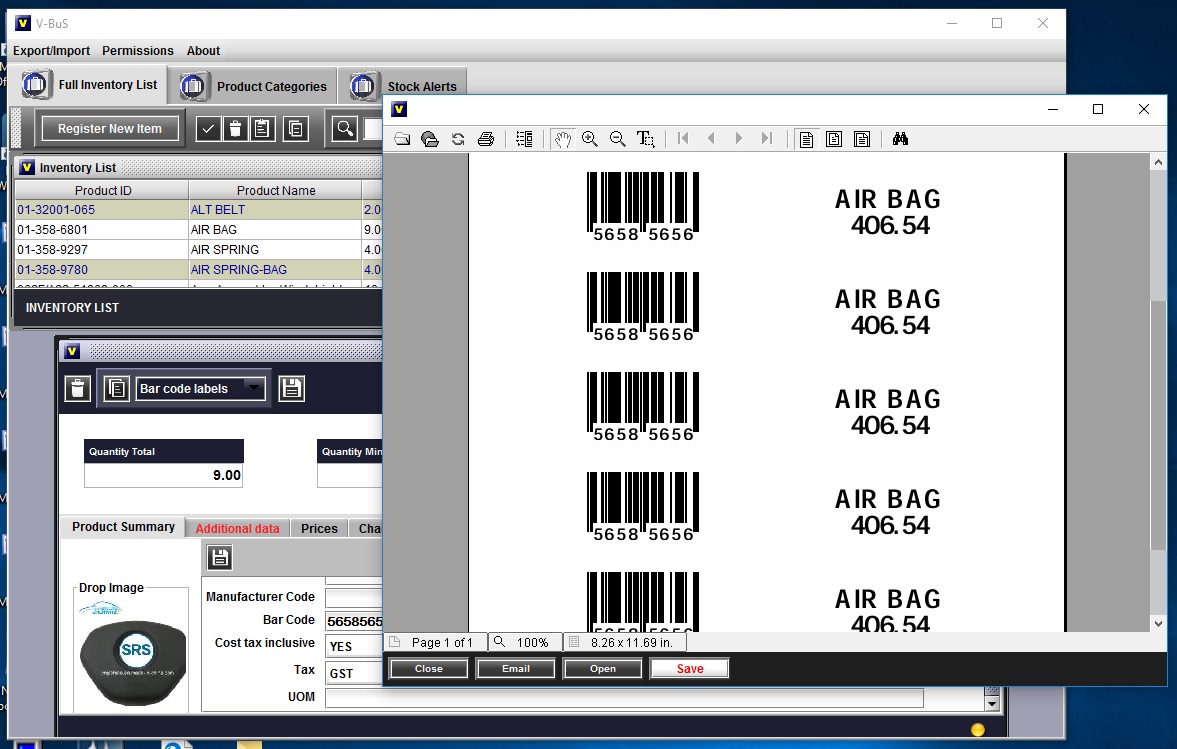The image size is (1177, 749).
Task: Click the save disk icon next to Bar code labels
Action: click(291, 389)
